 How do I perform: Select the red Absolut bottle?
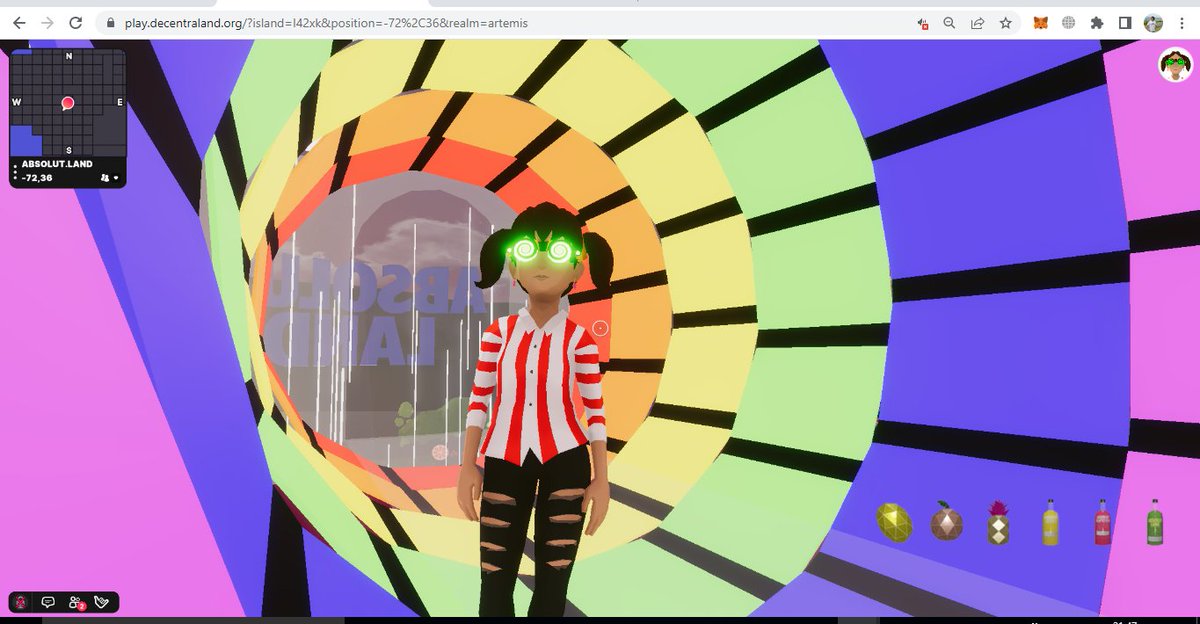pos(1103,522)
